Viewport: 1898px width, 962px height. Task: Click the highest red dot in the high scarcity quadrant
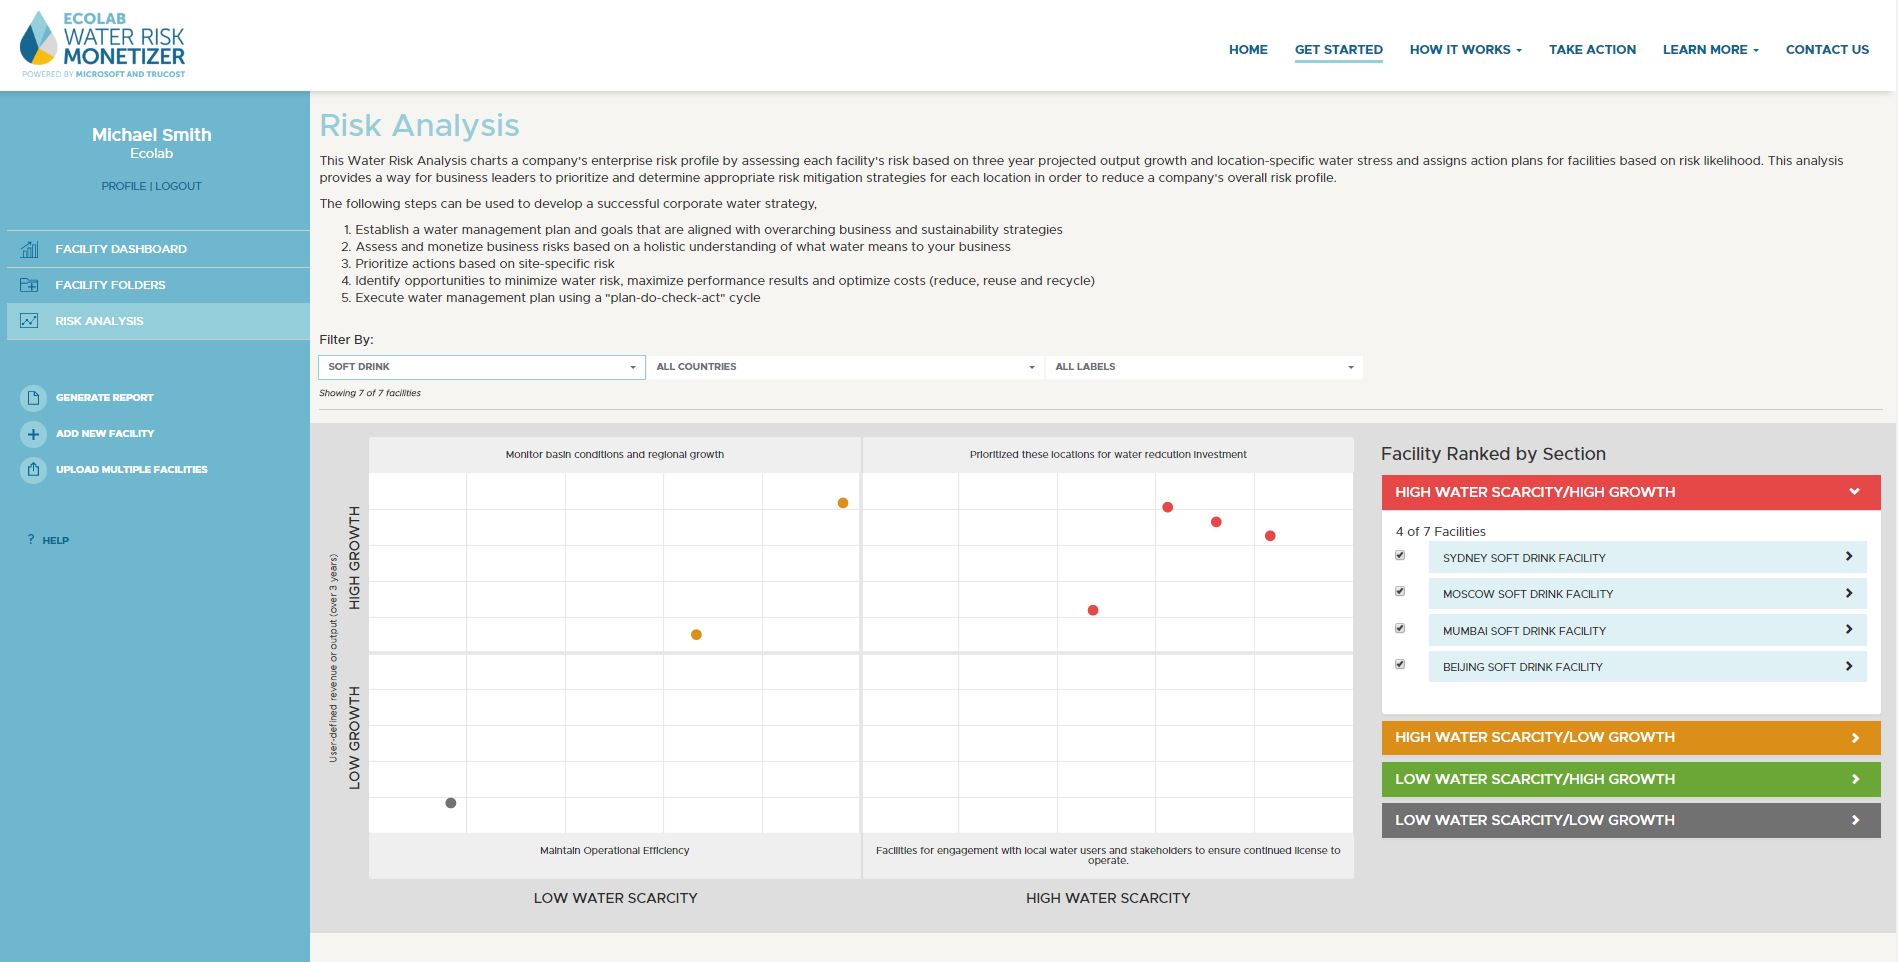point(1167,507)
